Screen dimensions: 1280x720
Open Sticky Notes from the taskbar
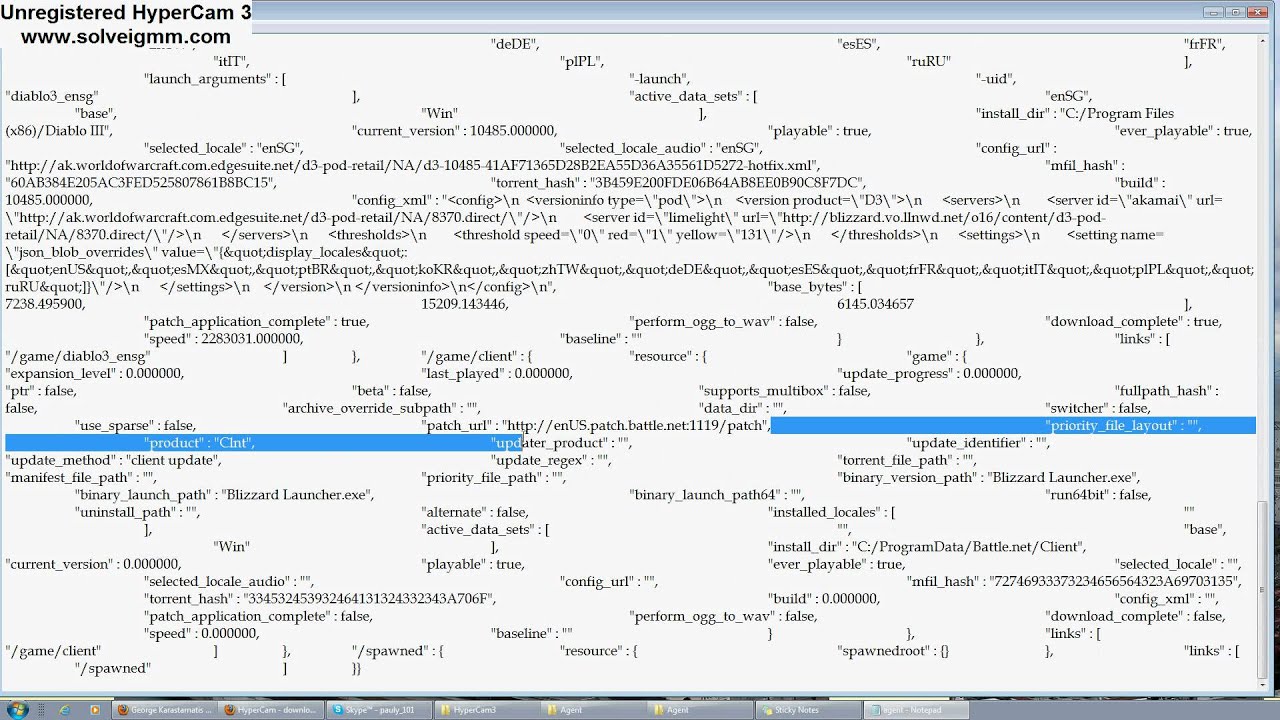(x=809, y=710)
